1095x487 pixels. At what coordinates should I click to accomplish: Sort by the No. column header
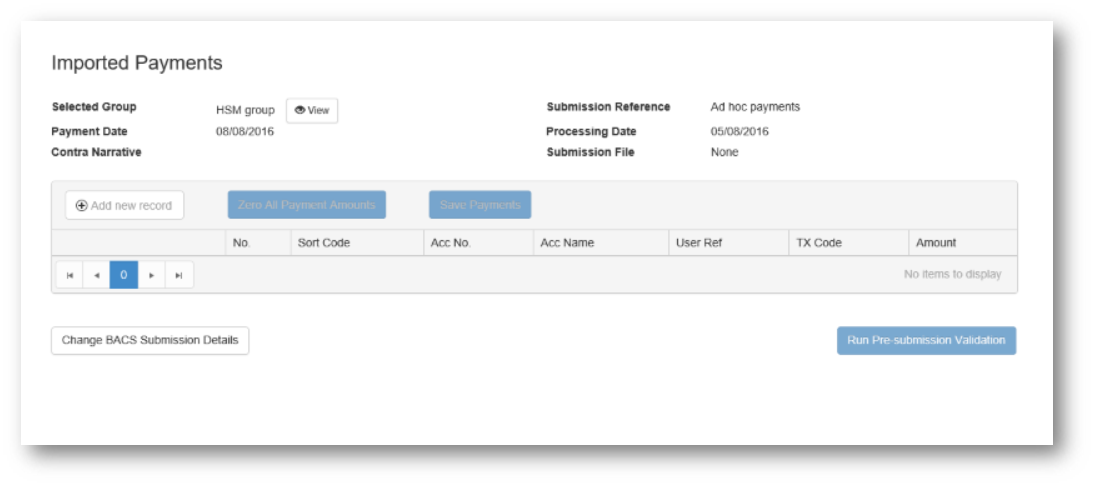click(x=241, y=243)
